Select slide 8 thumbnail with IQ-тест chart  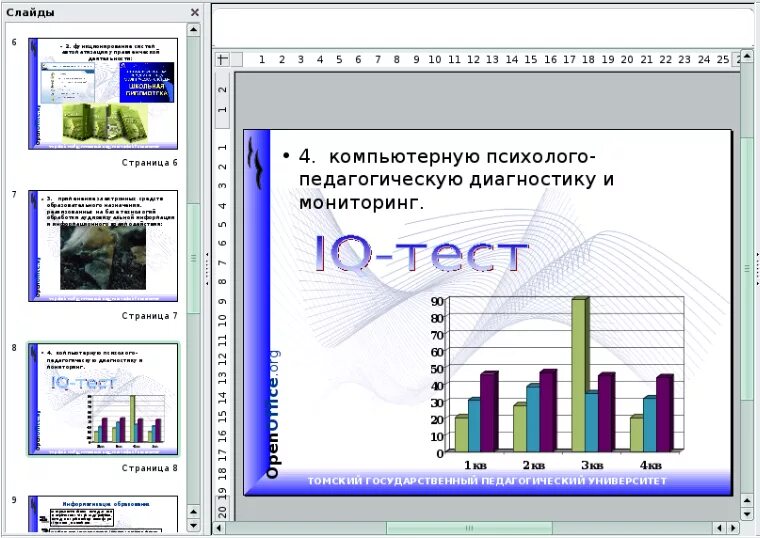click(103, 399)
